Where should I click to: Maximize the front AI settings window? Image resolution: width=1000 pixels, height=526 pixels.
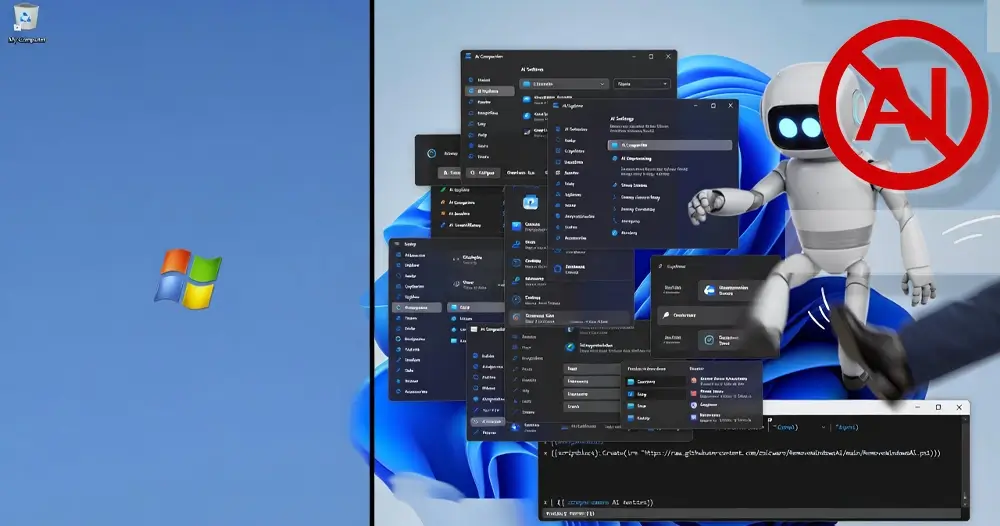point(713,106)
